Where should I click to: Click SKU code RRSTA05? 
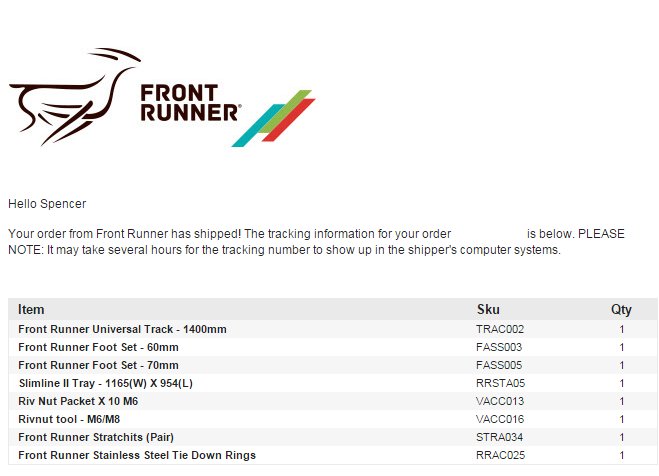(501, 383)
